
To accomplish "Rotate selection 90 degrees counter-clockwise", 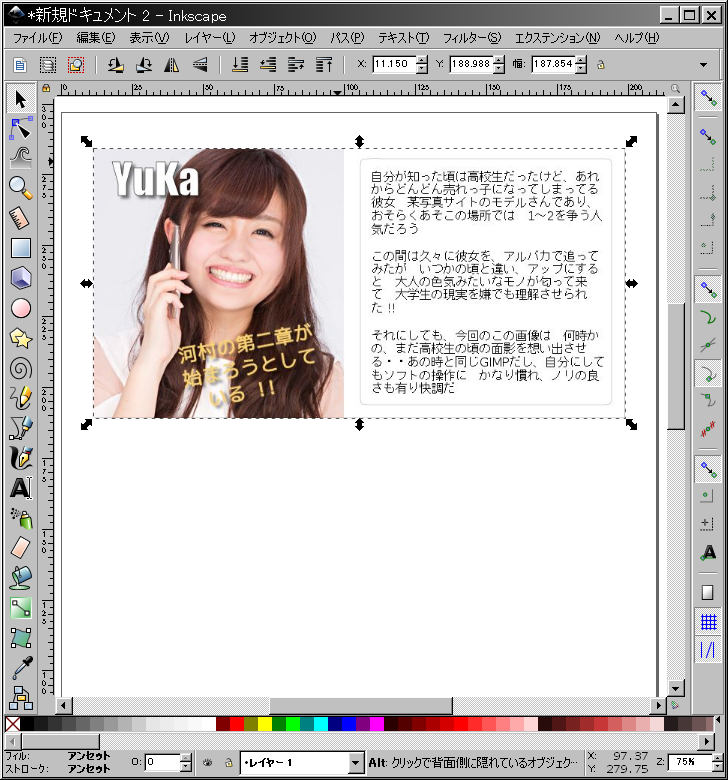I will pos(115,65).
